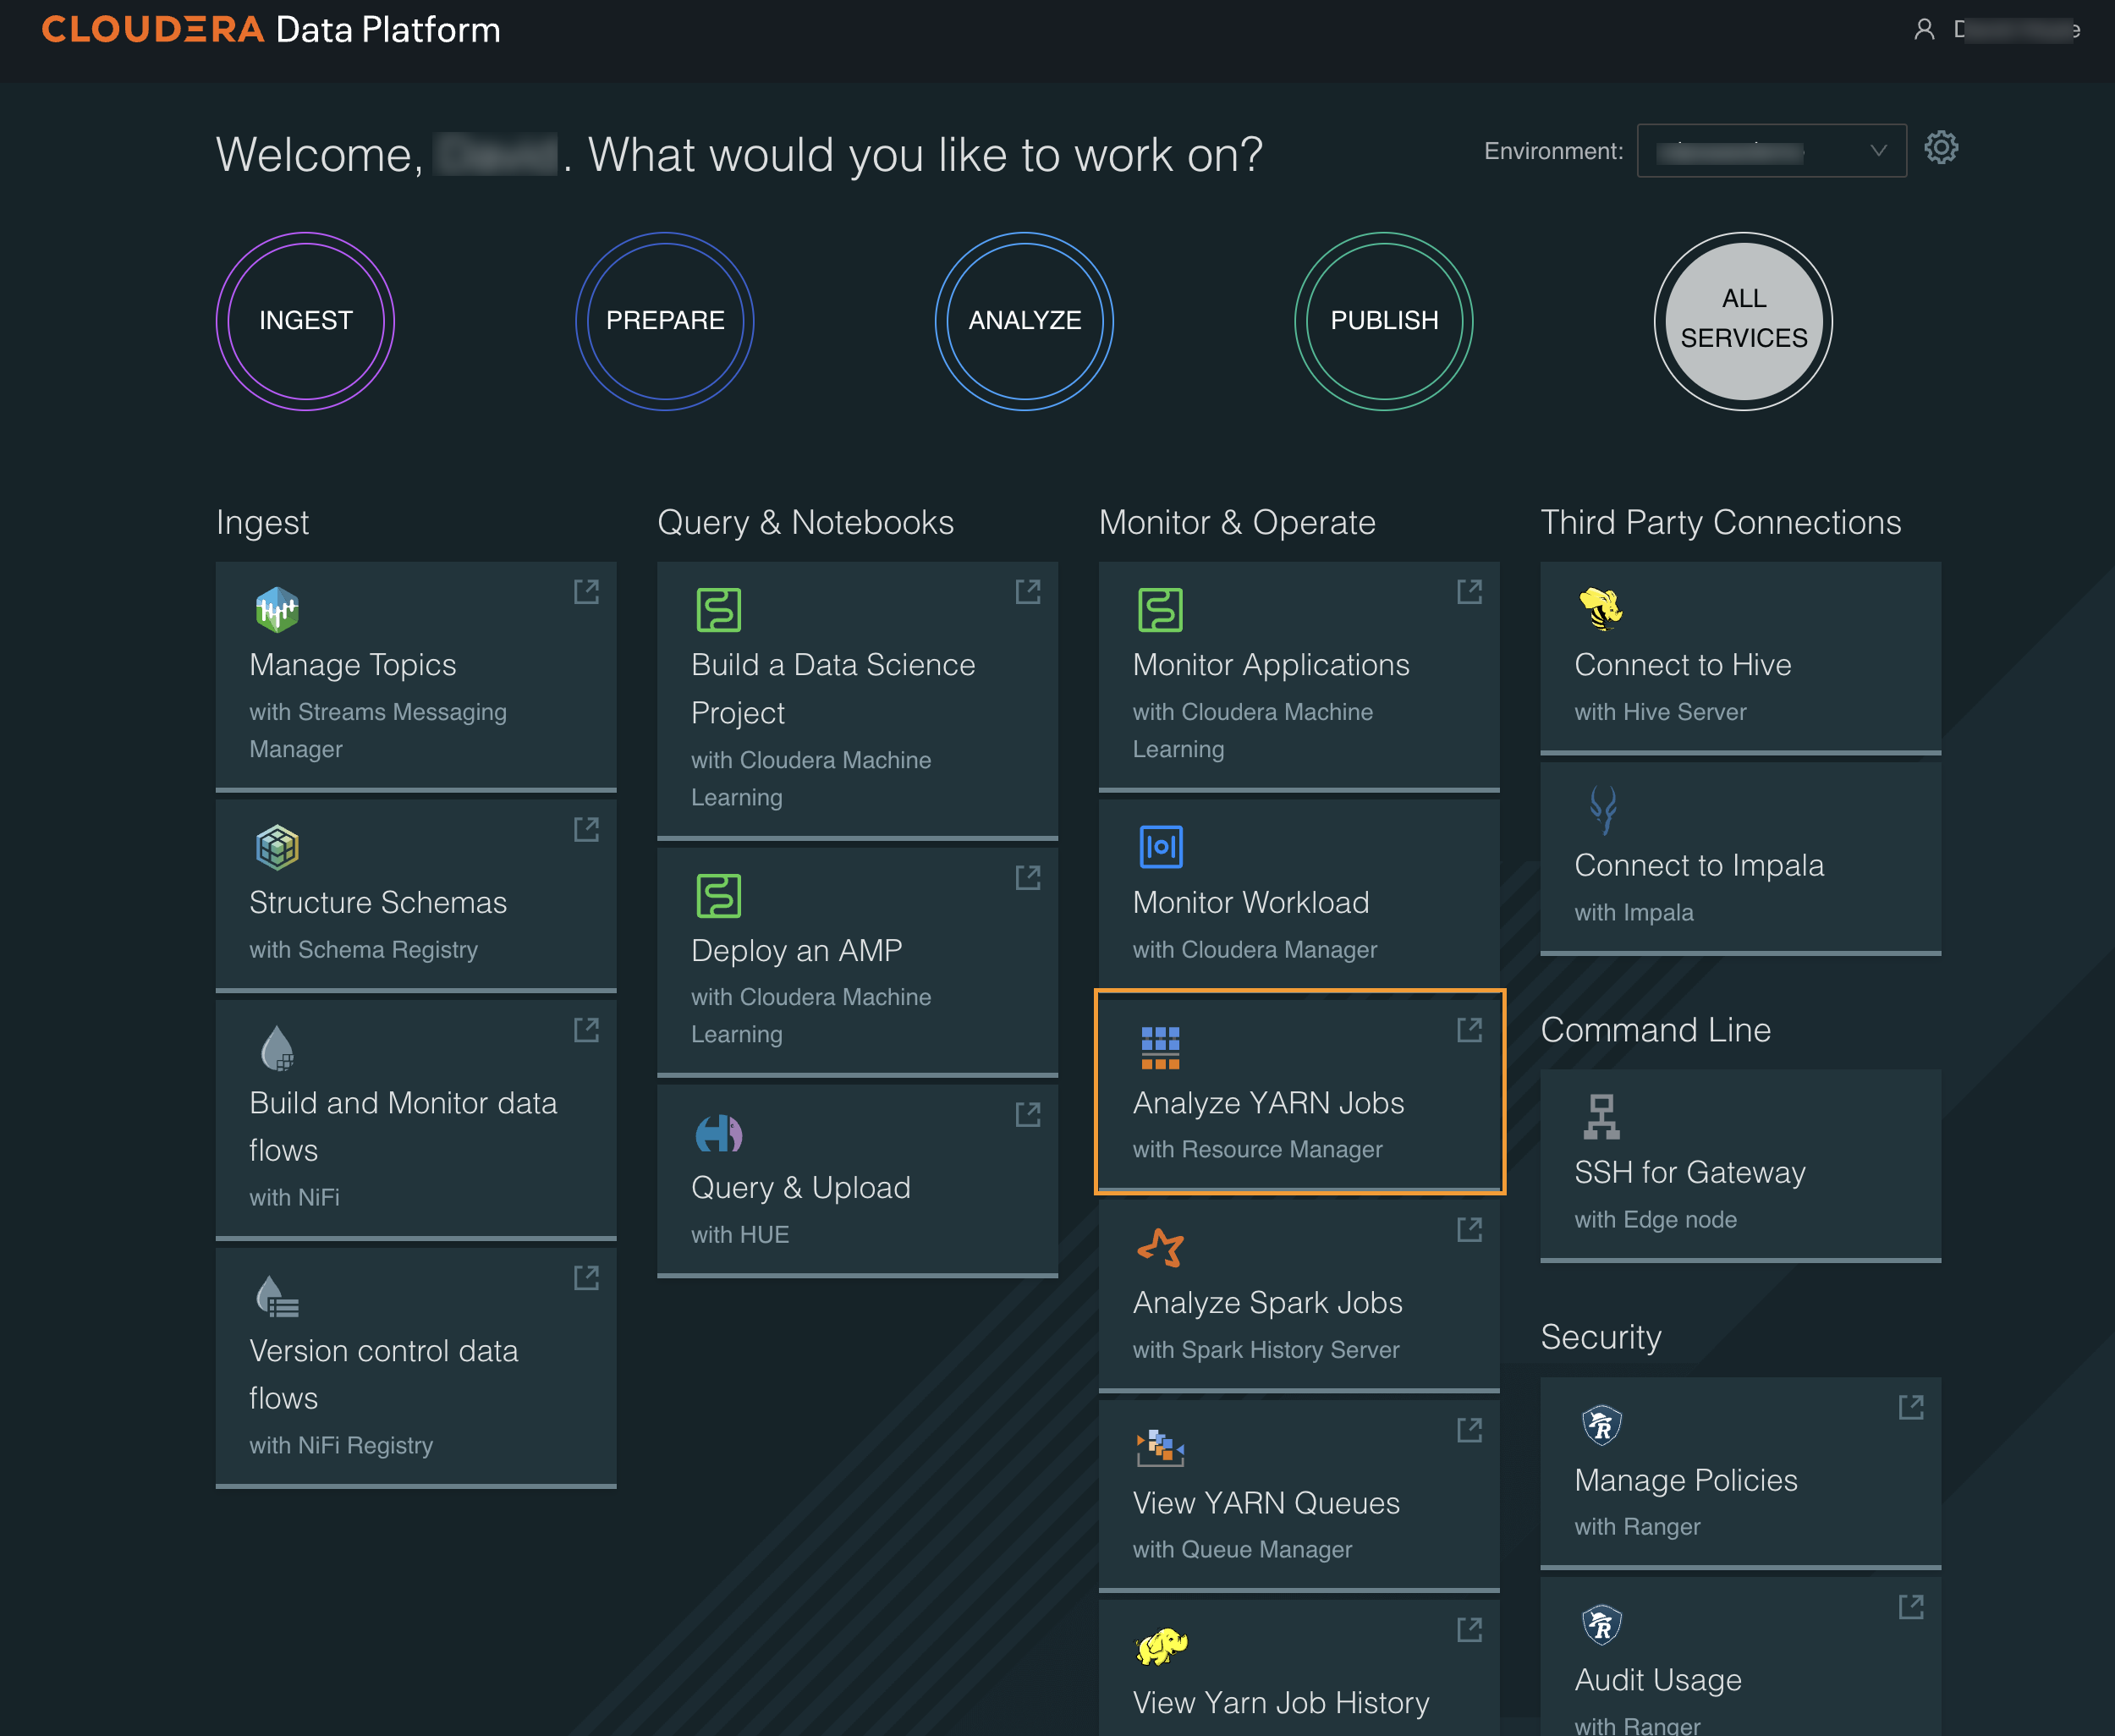The image size is (2115, 1736).
Task: Click the Schema Registry cube icon
Action: pos(277,847)
